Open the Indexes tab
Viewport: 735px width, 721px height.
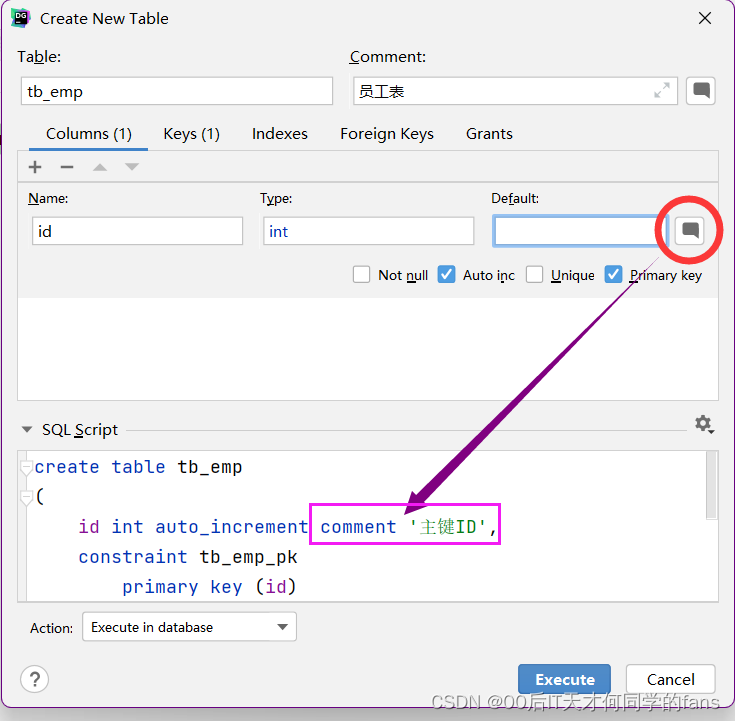280,134
